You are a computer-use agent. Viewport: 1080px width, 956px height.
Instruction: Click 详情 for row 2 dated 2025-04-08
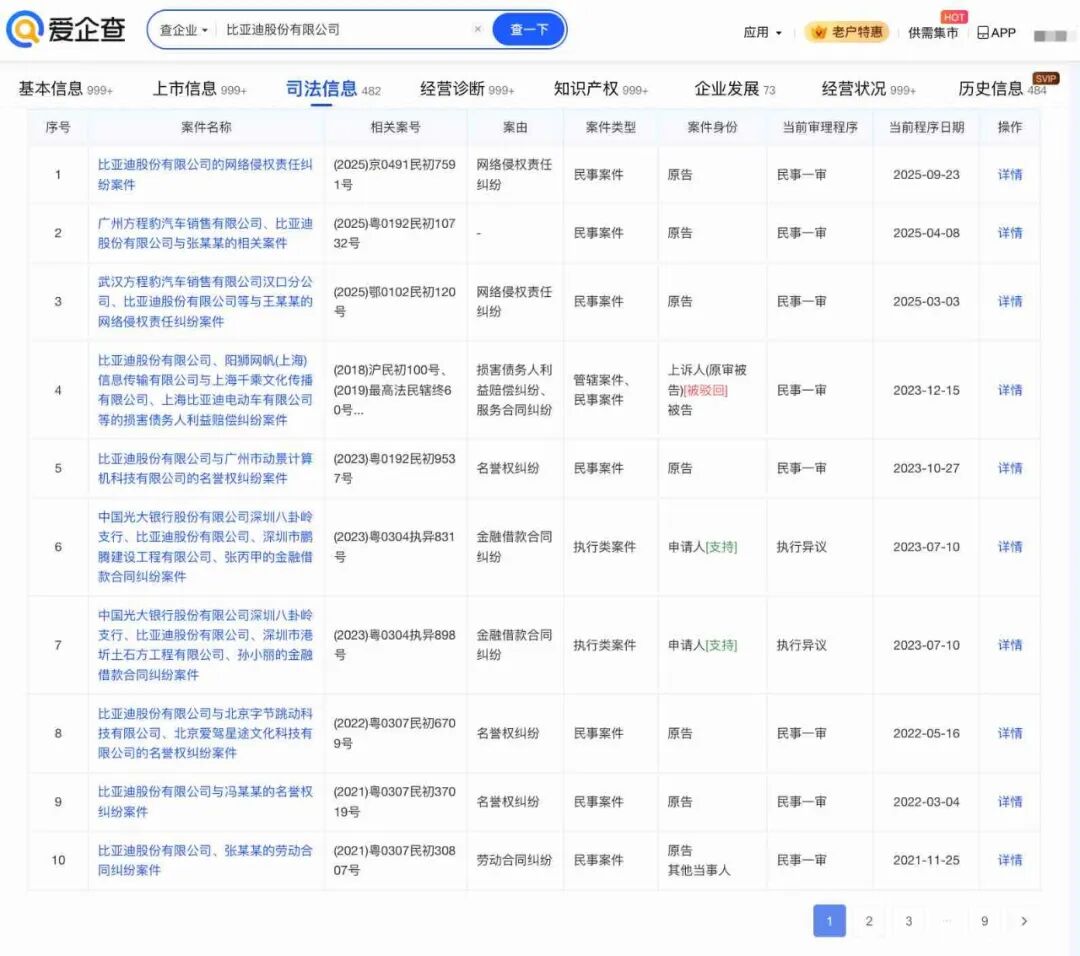(1010, 233)
